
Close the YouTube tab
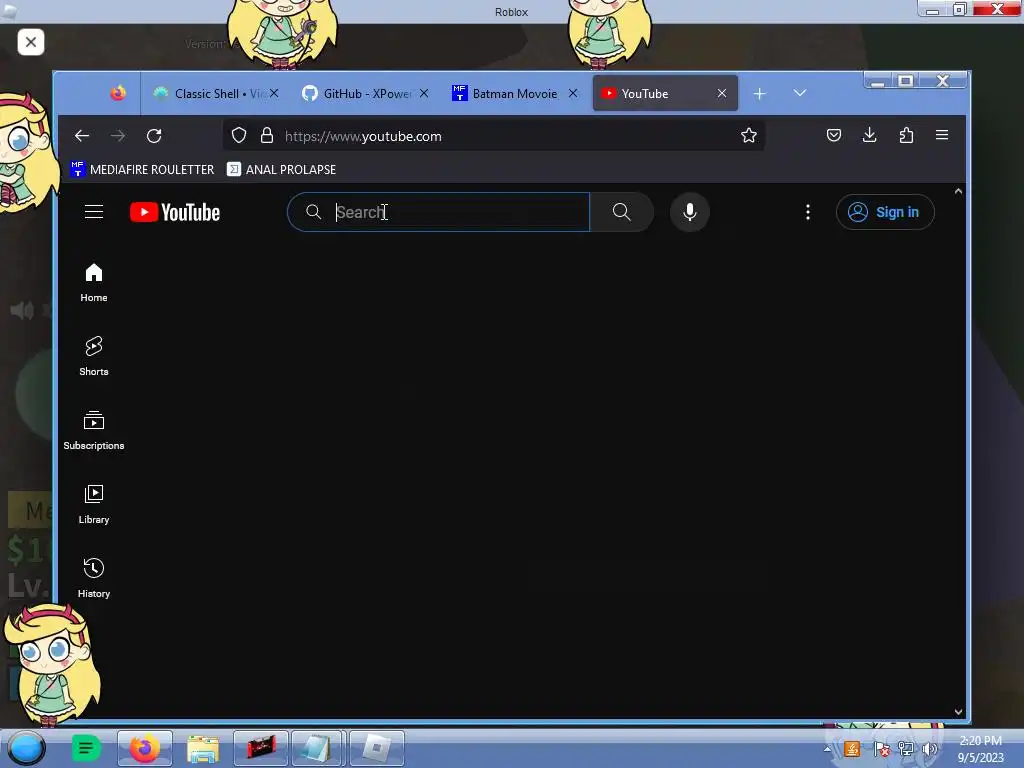(x=722, y=93)
